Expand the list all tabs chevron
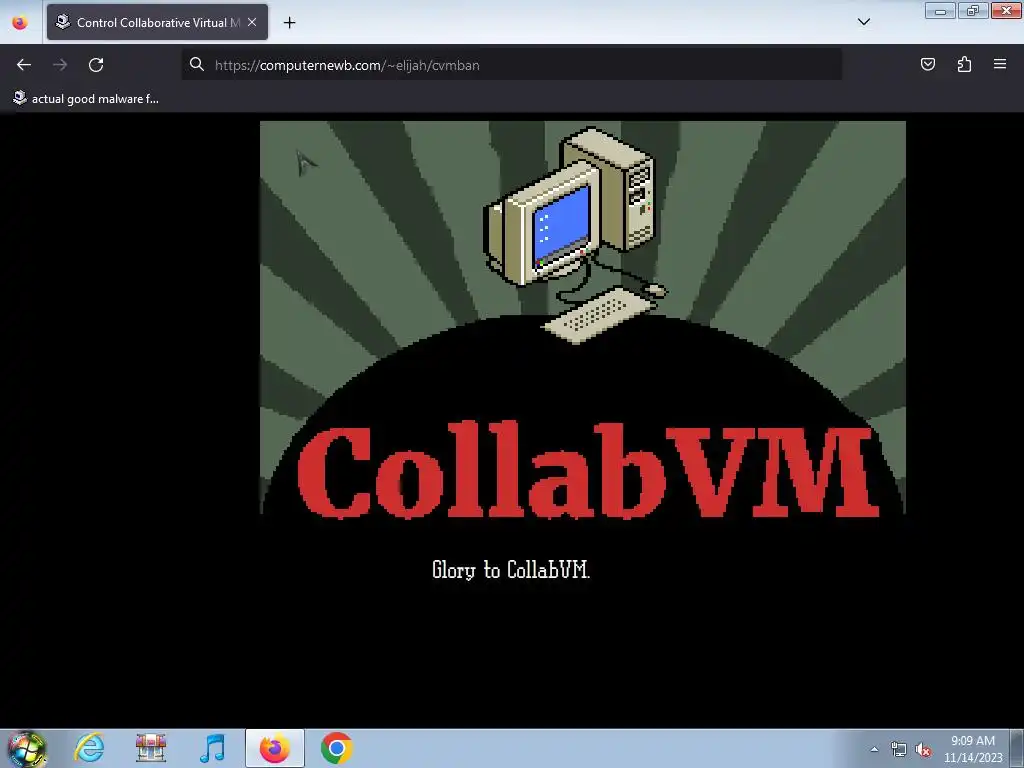 click(863, 22)
